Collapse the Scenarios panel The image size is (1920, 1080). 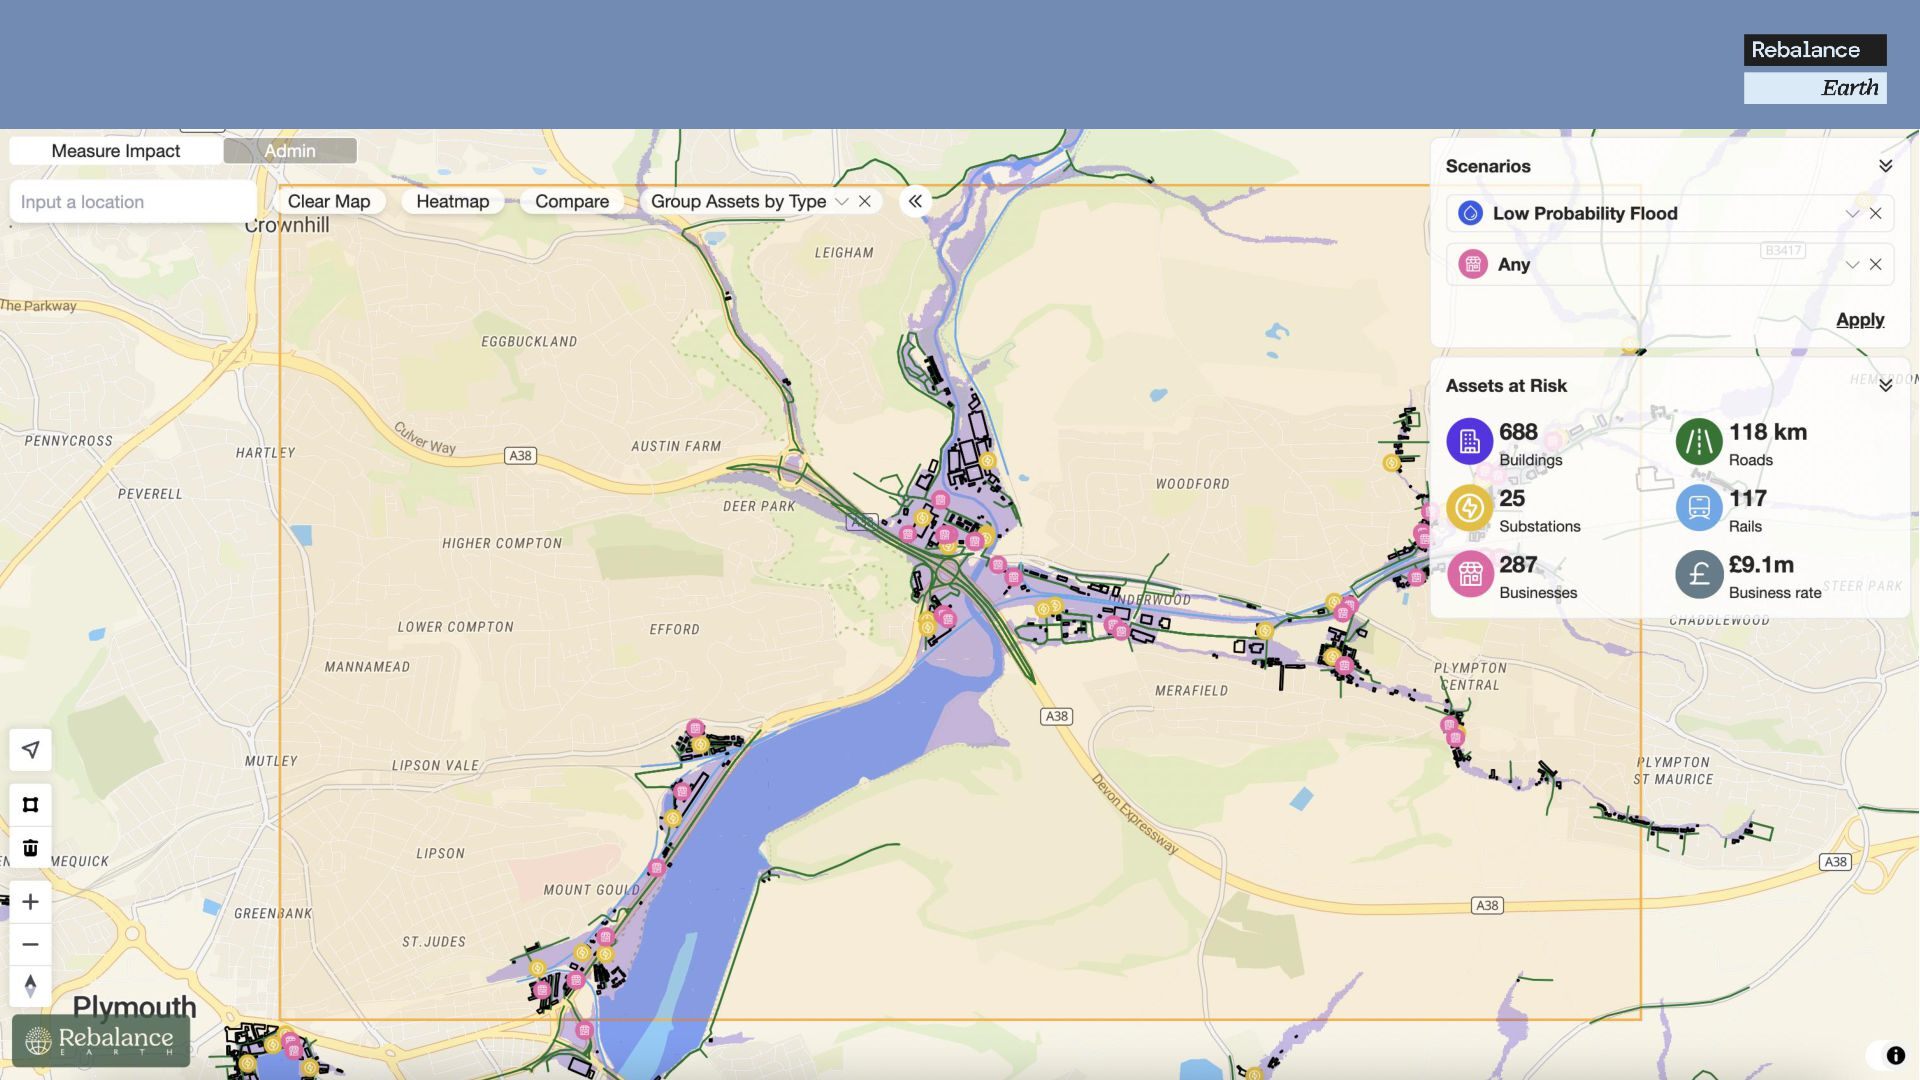(1885, 166)
